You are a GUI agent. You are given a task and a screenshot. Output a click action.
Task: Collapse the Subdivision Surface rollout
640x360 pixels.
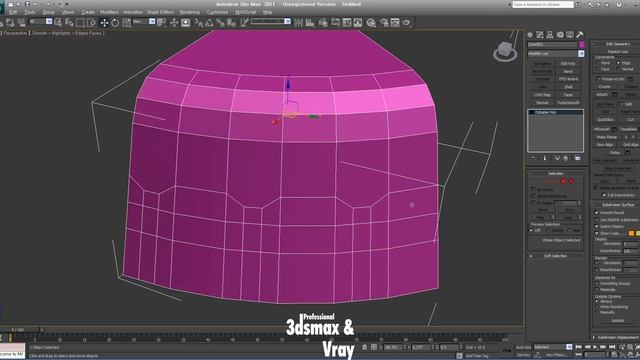(616, 204)
